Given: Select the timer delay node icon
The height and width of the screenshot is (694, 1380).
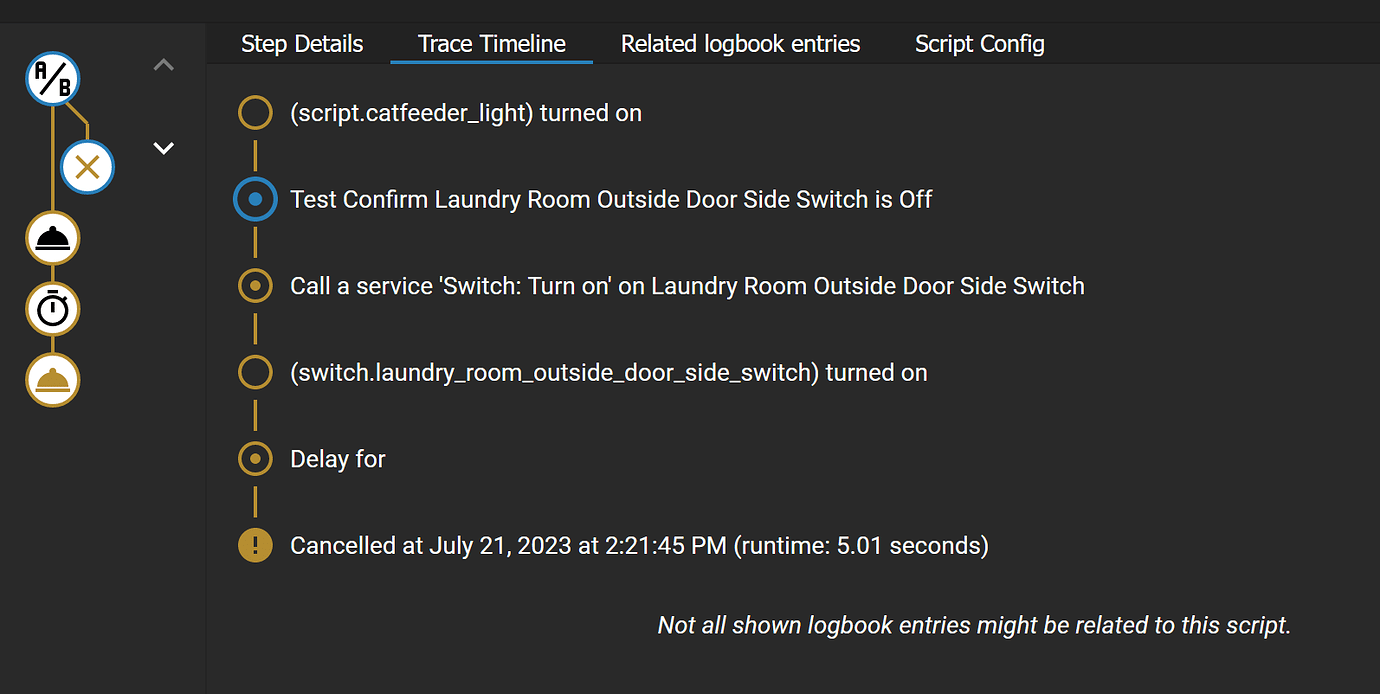Looking at the screenshot, I should [x=52, y=309].
